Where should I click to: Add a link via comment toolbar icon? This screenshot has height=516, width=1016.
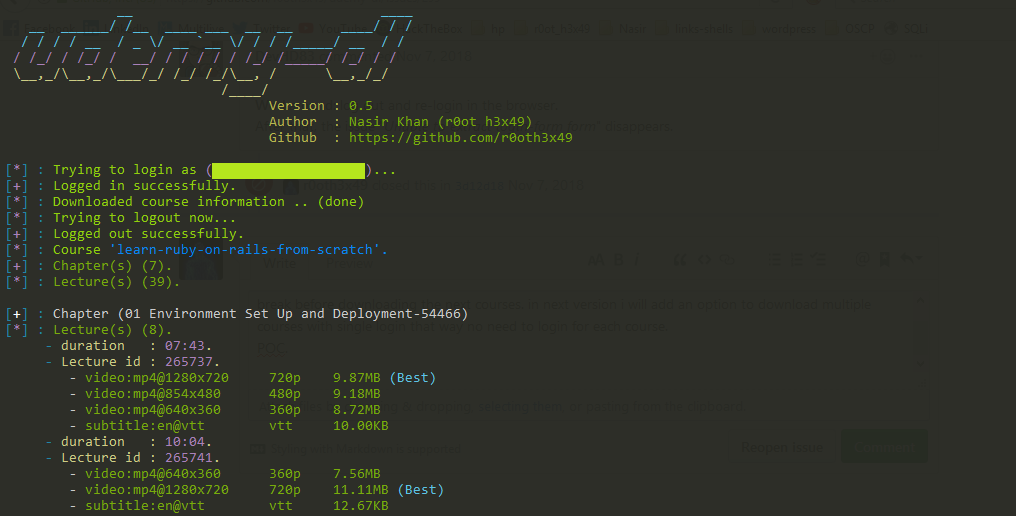(x=728, y=260)
